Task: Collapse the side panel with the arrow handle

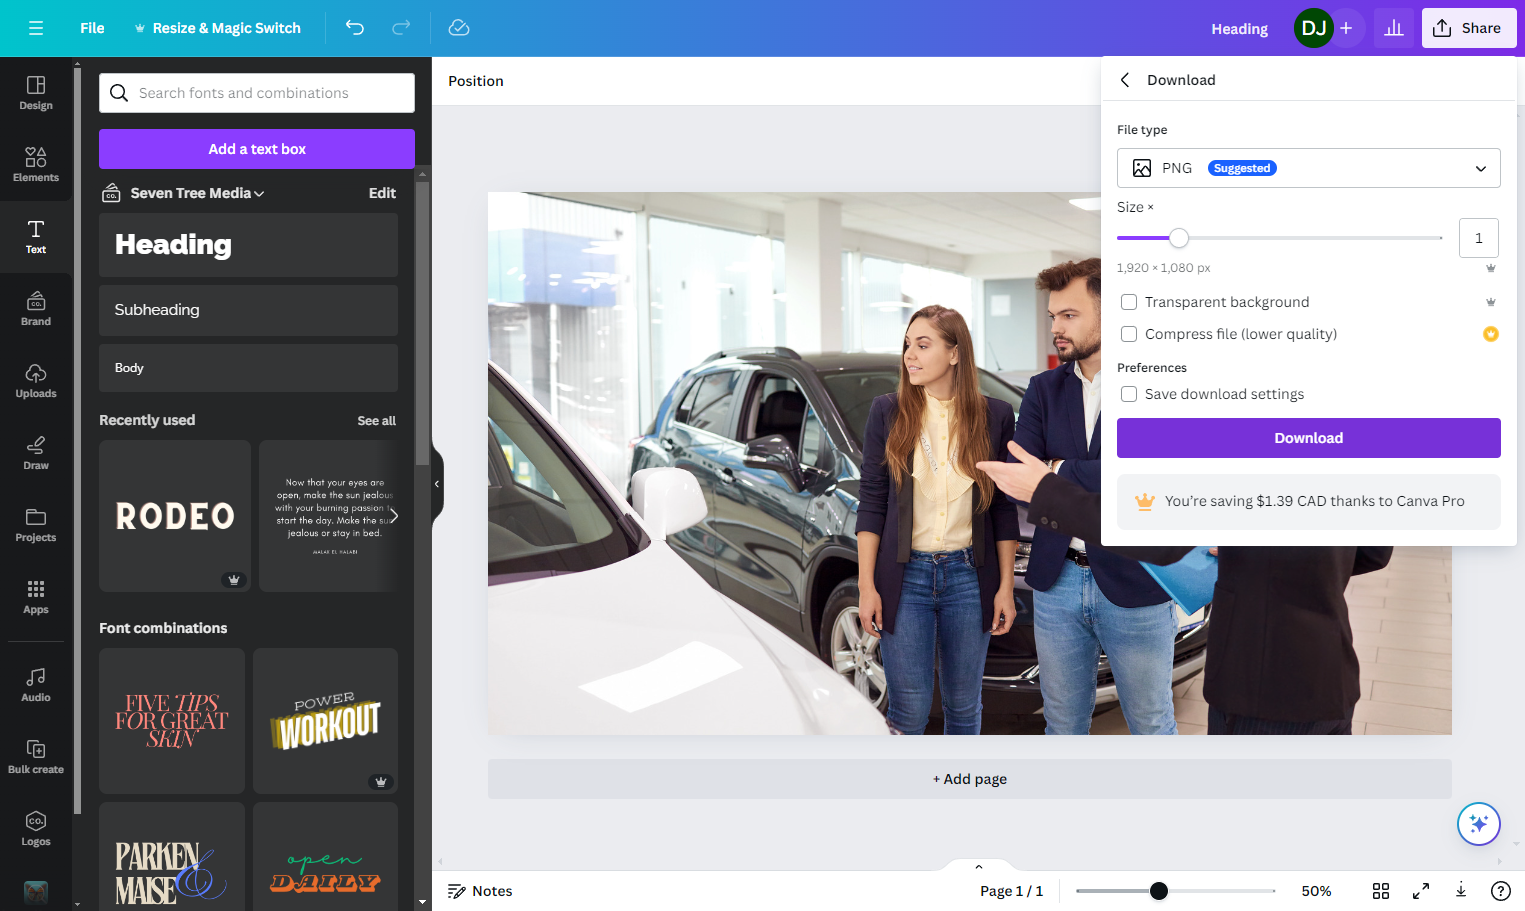Action: (437, 484)
